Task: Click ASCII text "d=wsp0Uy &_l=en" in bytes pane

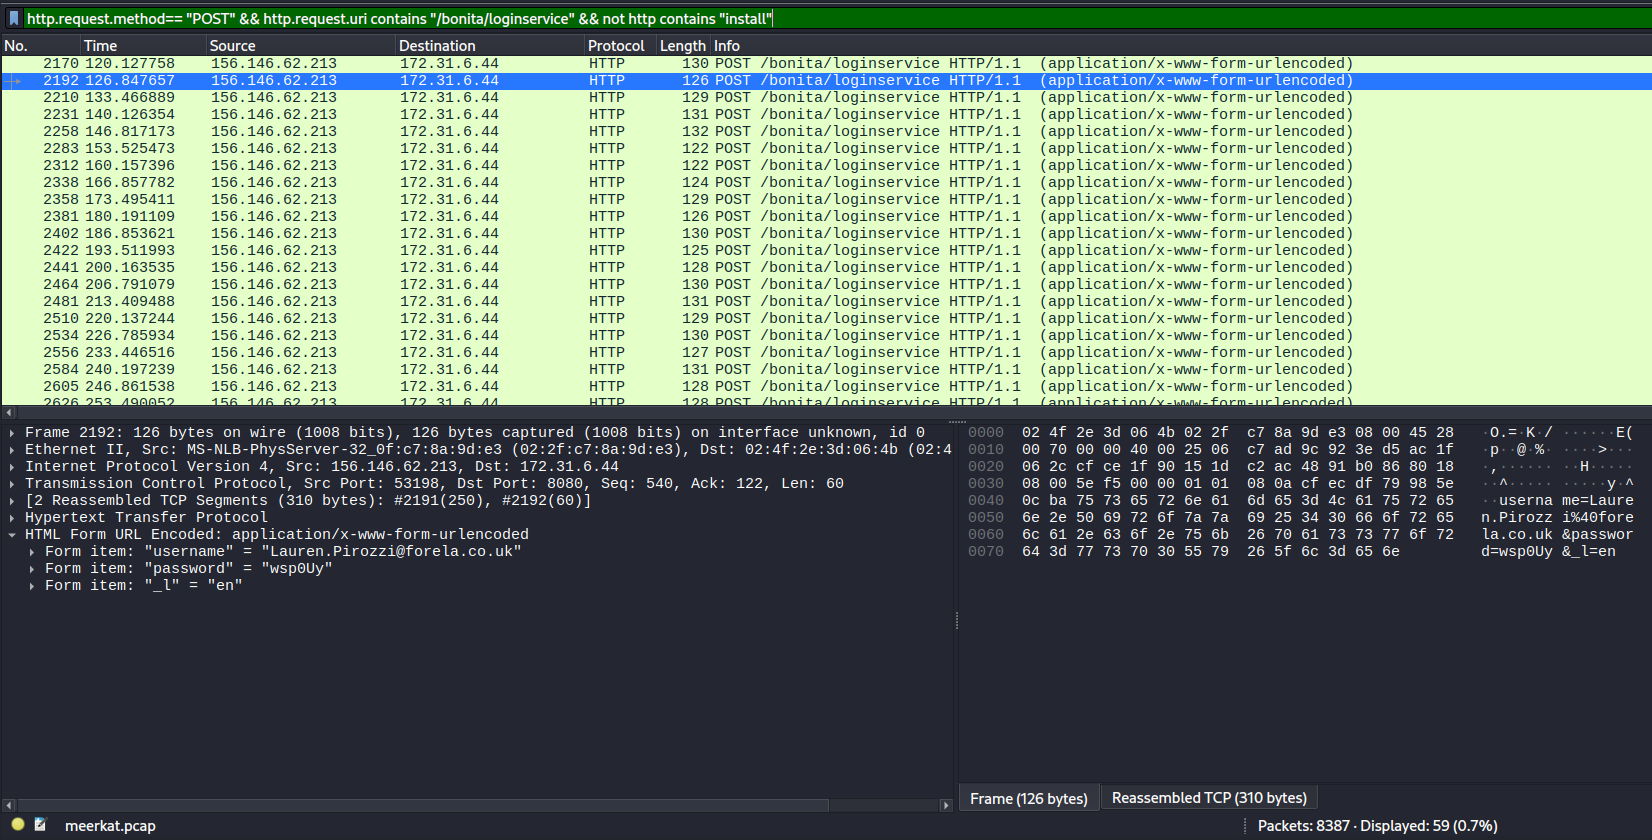Action: coord(1548,552)
